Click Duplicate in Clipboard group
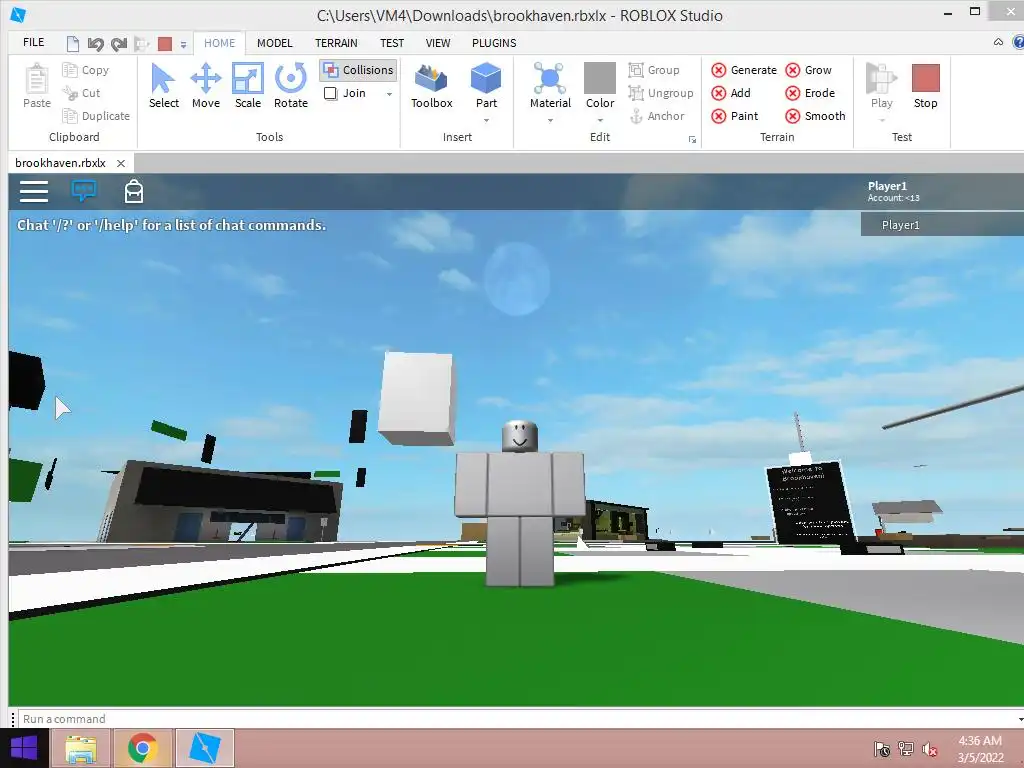 pyautogui.click(x=96, y=116)
